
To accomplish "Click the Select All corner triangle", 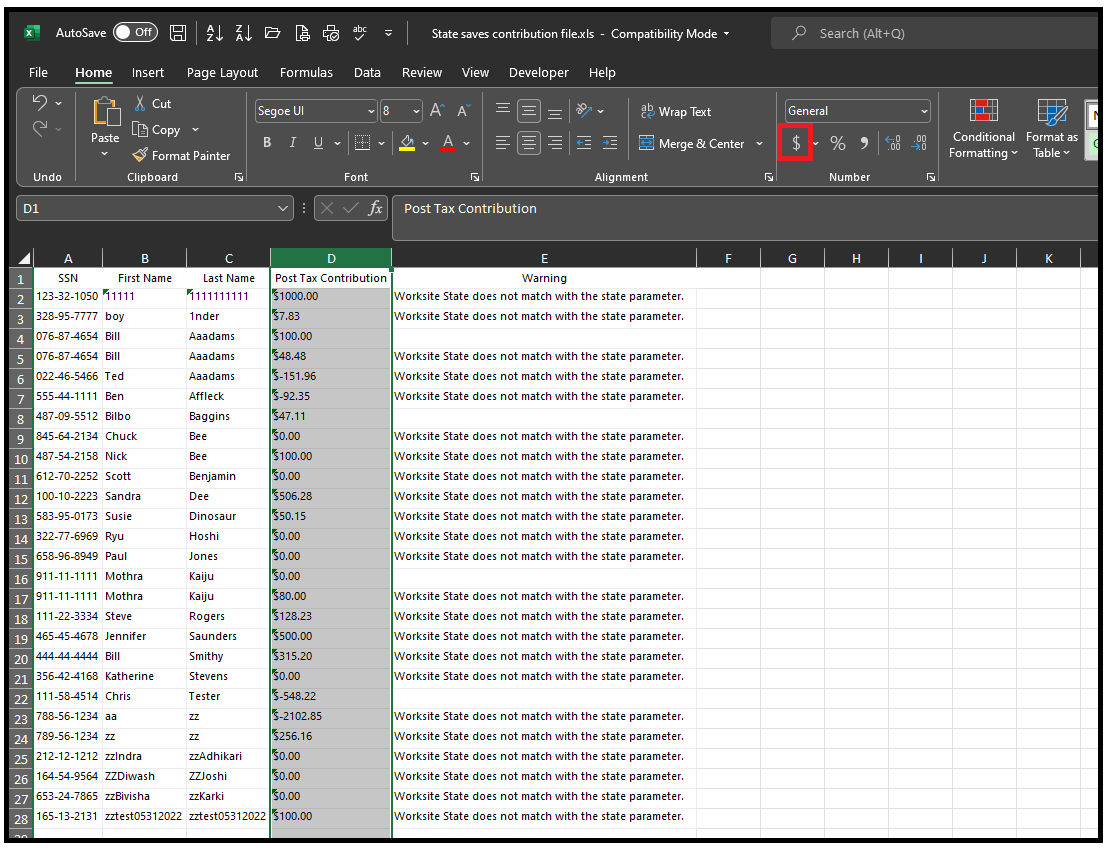I will pyautogui.click(x=24, y=258).
